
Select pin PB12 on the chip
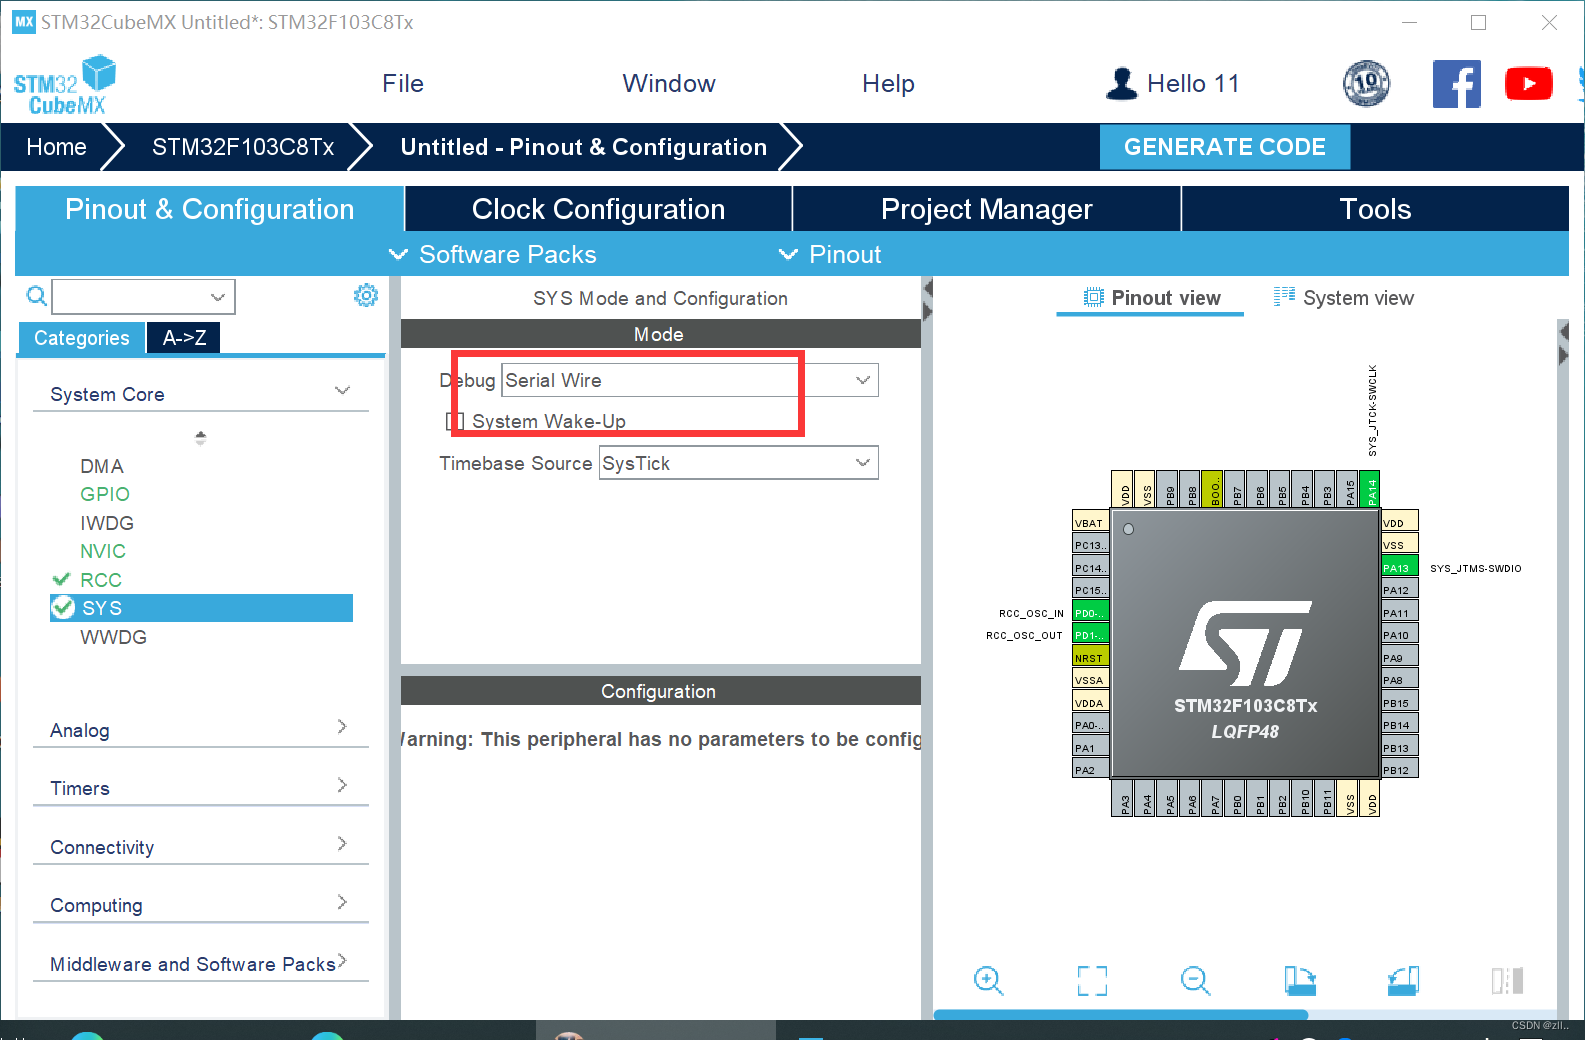coord(1399,770)
